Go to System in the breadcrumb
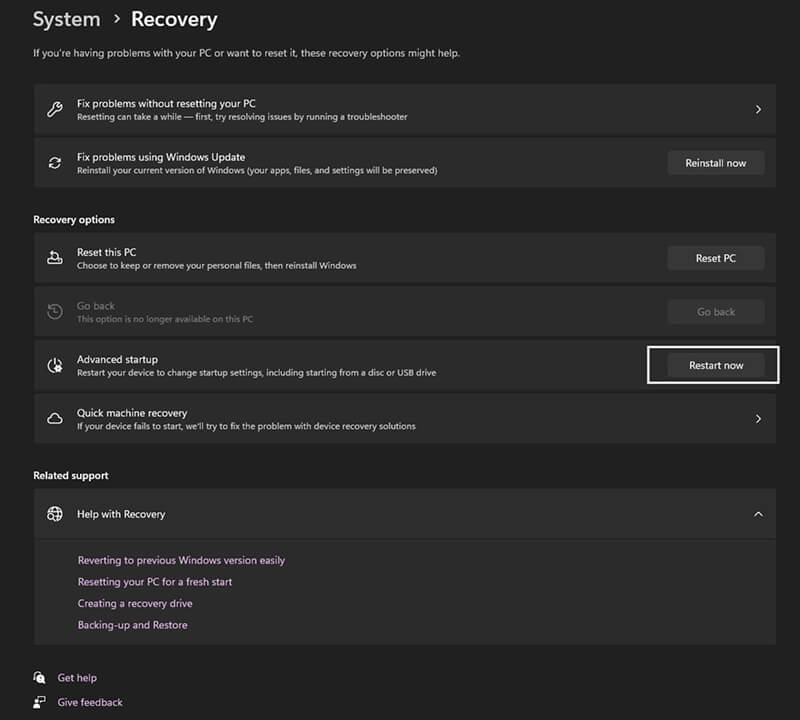 tap(67, 19)
